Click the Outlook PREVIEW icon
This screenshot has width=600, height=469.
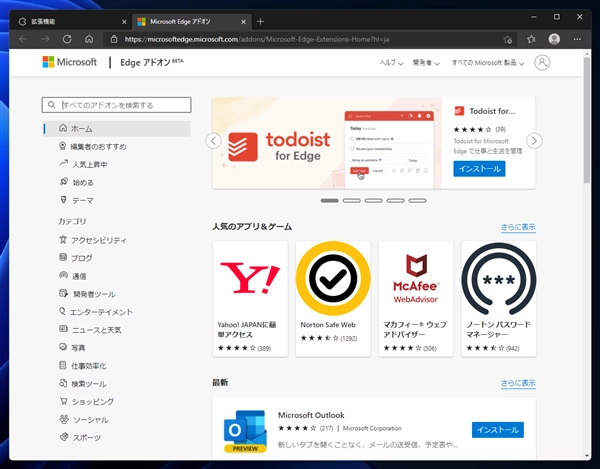[245, 431]
